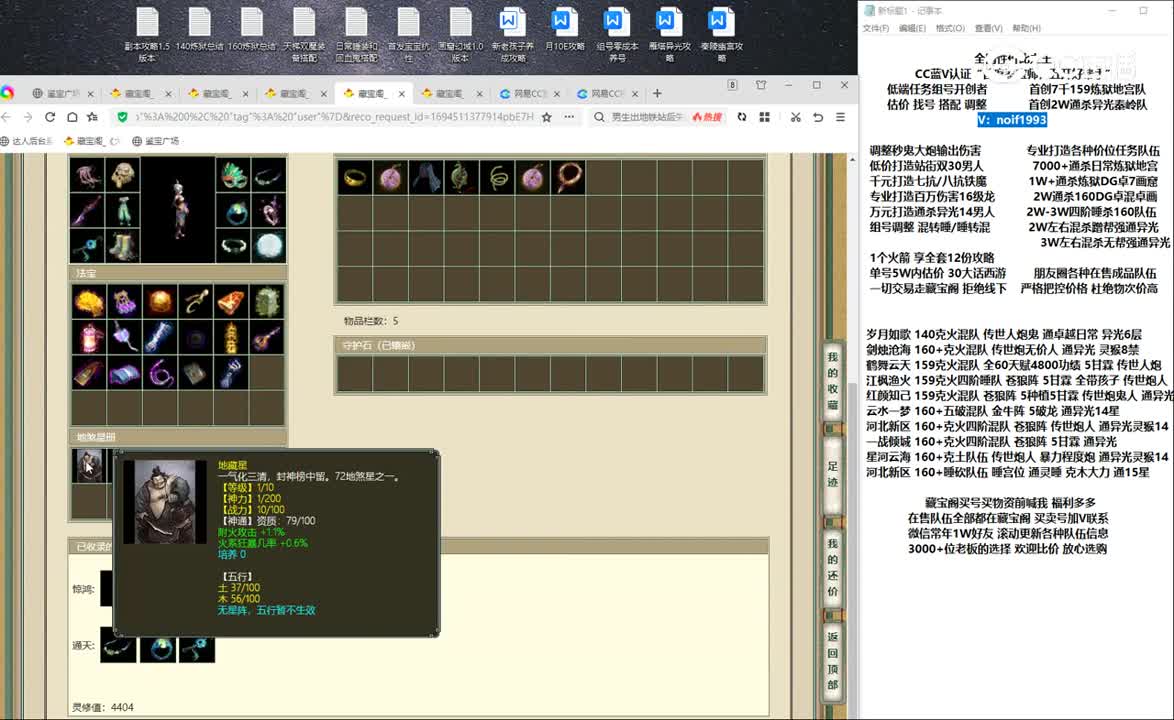Open the Notepad 帮助(H) menu
The height and width of the screenshot is (720, 1174).
coord(1026,28)
